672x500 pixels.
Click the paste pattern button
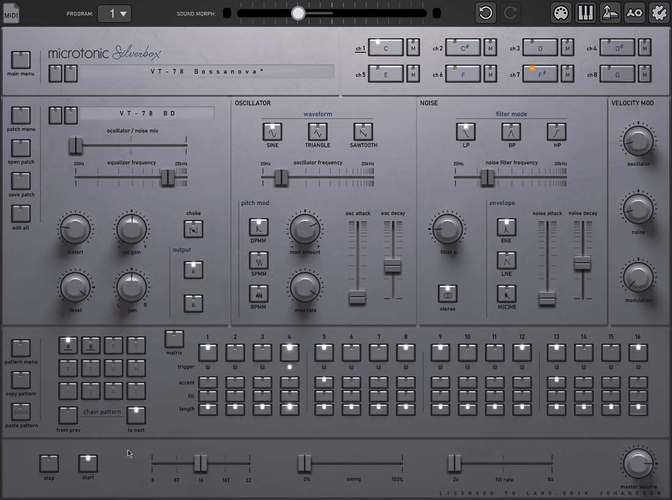click(x=21, y=412)
